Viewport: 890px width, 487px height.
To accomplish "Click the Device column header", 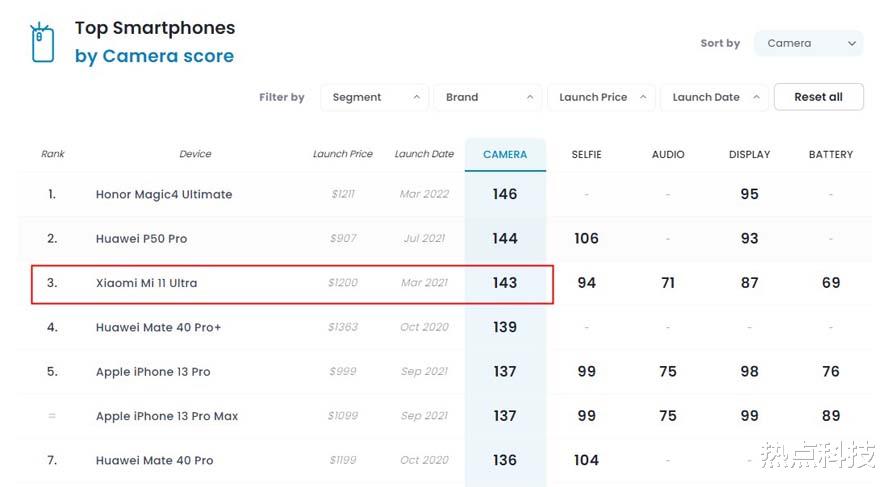I will tap(195, 154).
